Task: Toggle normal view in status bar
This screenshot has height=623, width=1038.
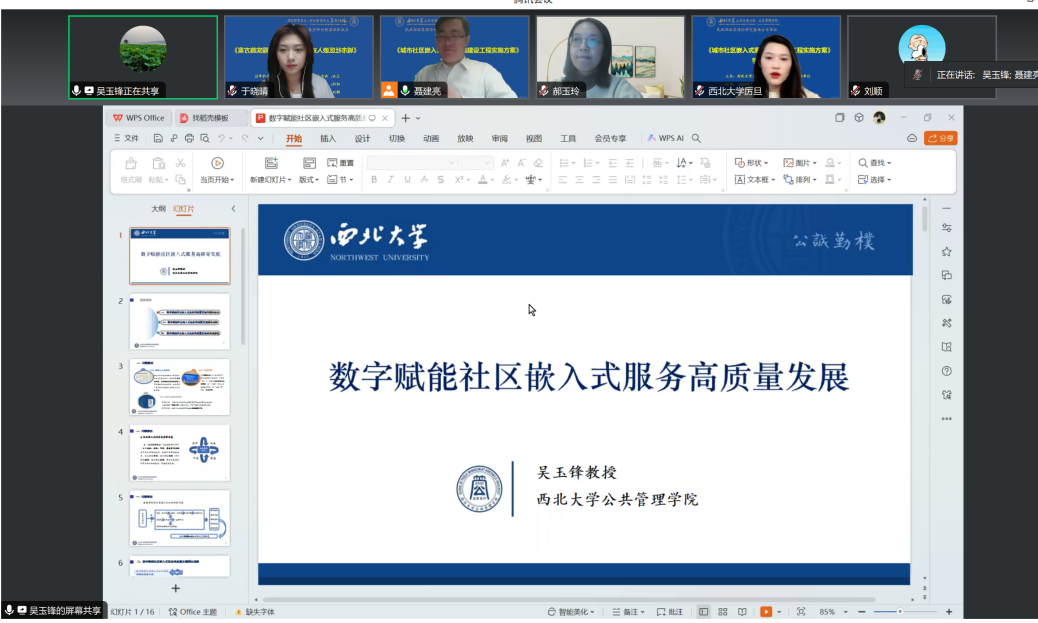Action: (x=704, y=611)
